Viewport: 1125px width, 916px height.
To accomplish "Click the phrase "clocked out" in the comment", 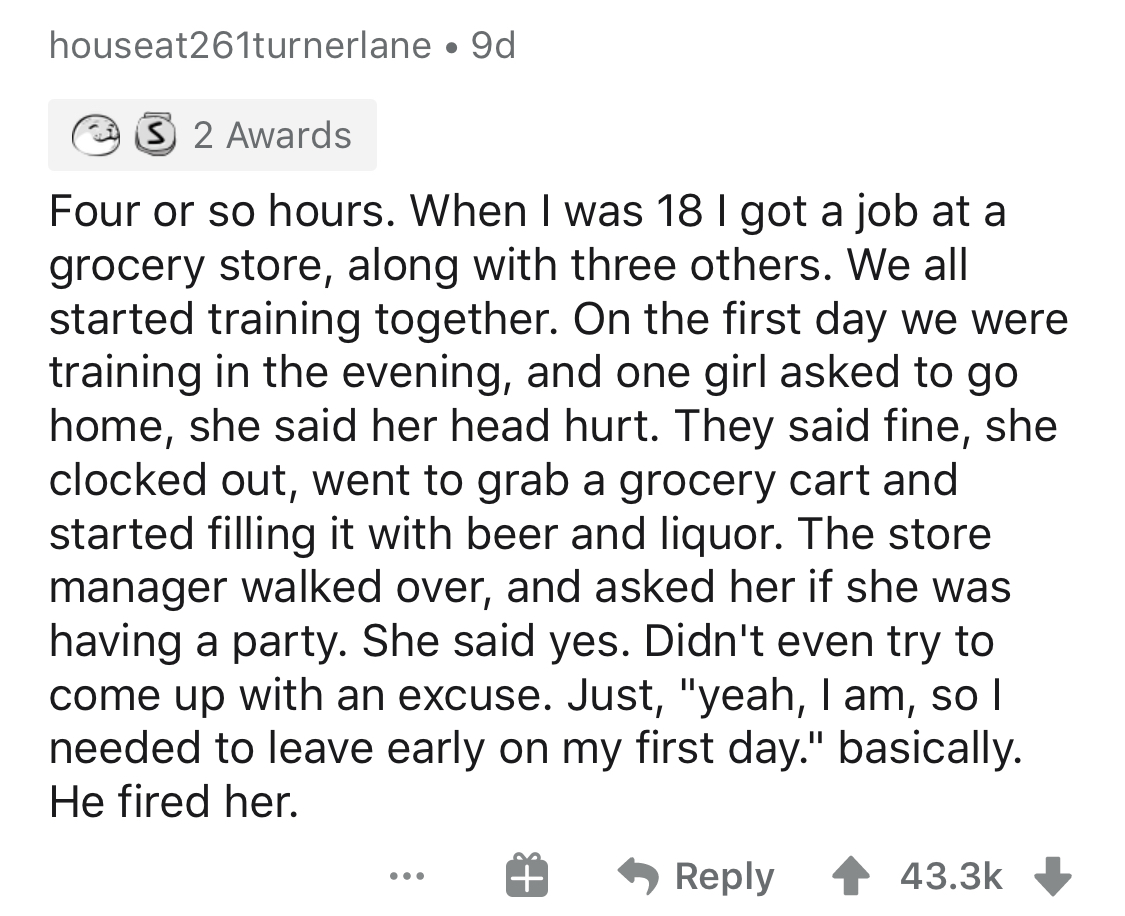I will (171, 480).
